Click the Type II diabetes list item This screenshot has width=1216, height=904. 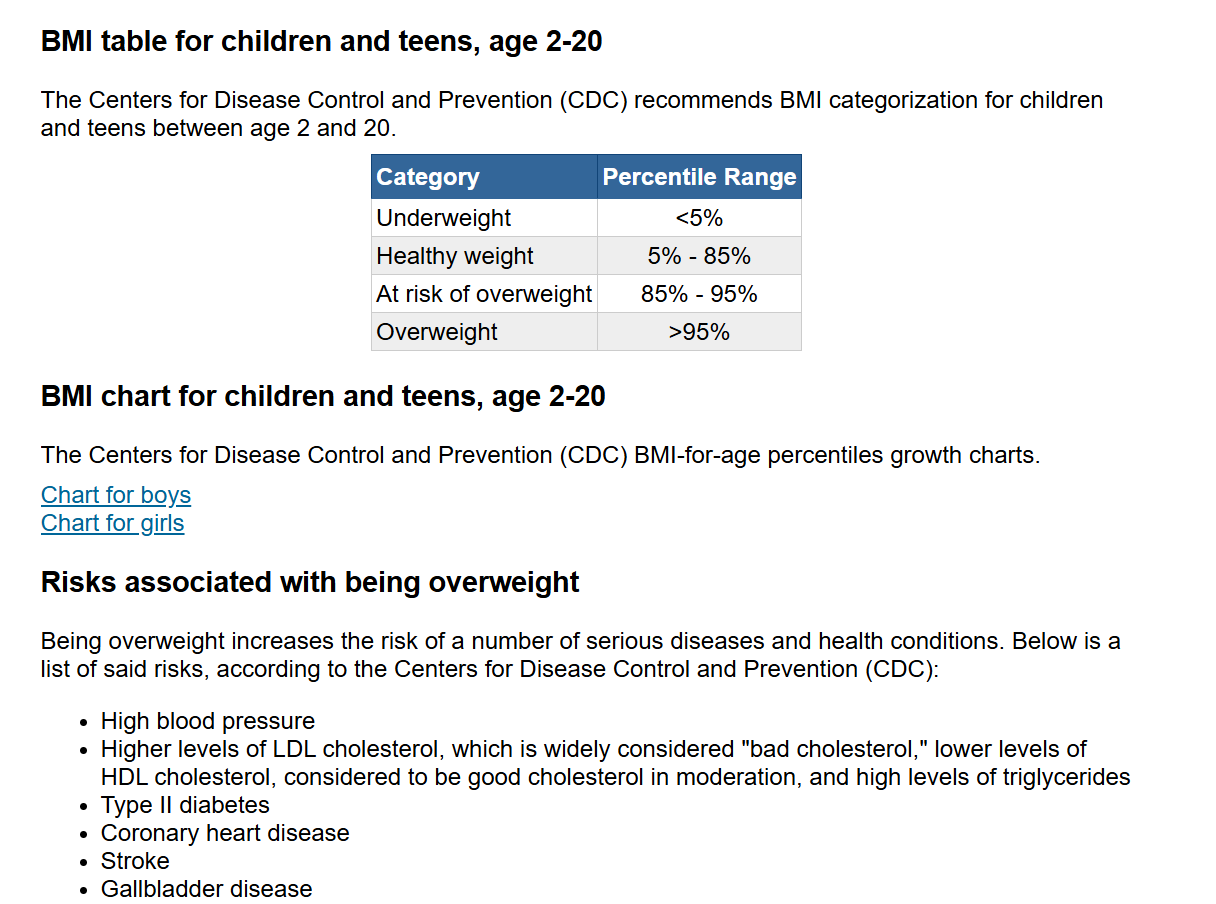185,805
